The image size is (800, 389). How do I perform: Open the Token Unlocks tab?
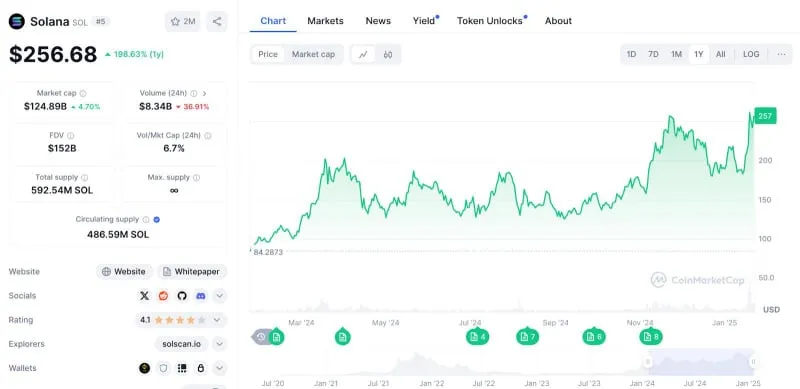[490, 21]
